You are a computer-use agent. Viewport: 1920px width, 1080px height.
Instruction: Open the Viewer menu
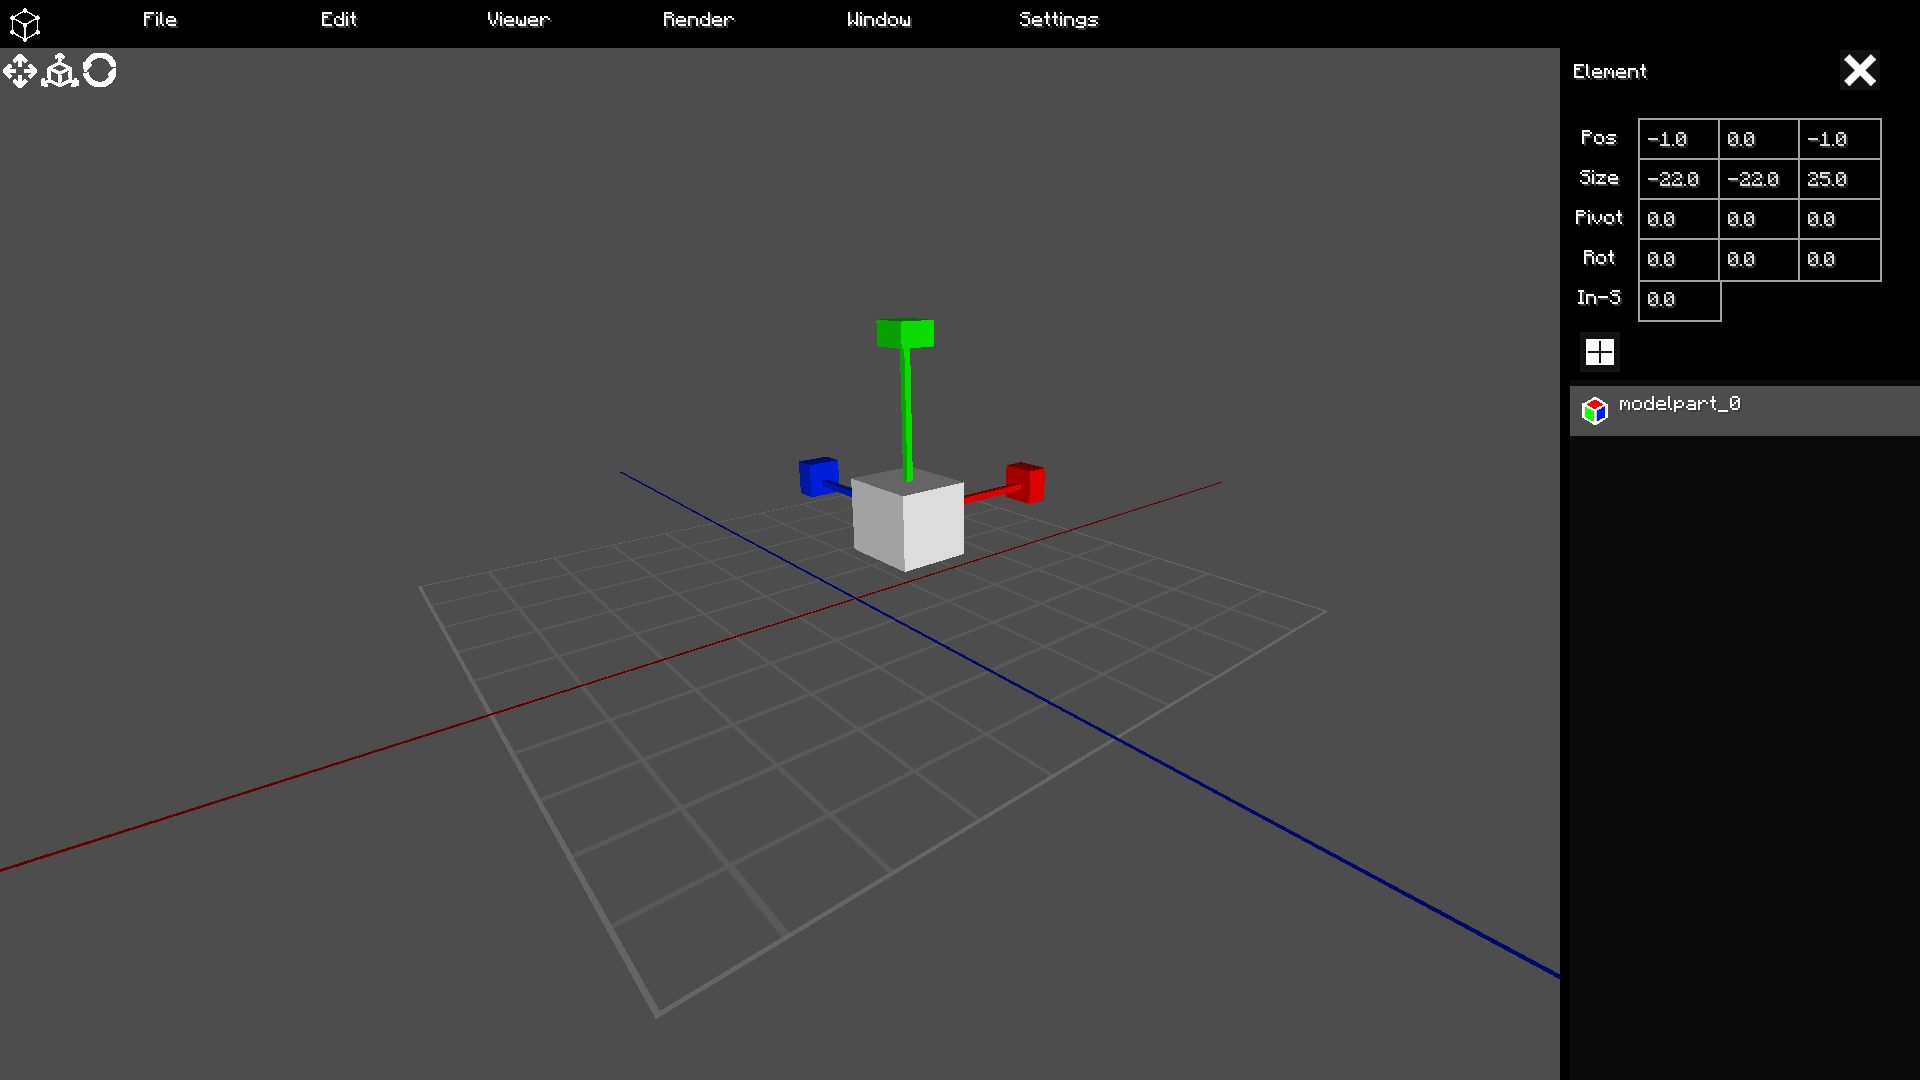click(518, 20)
